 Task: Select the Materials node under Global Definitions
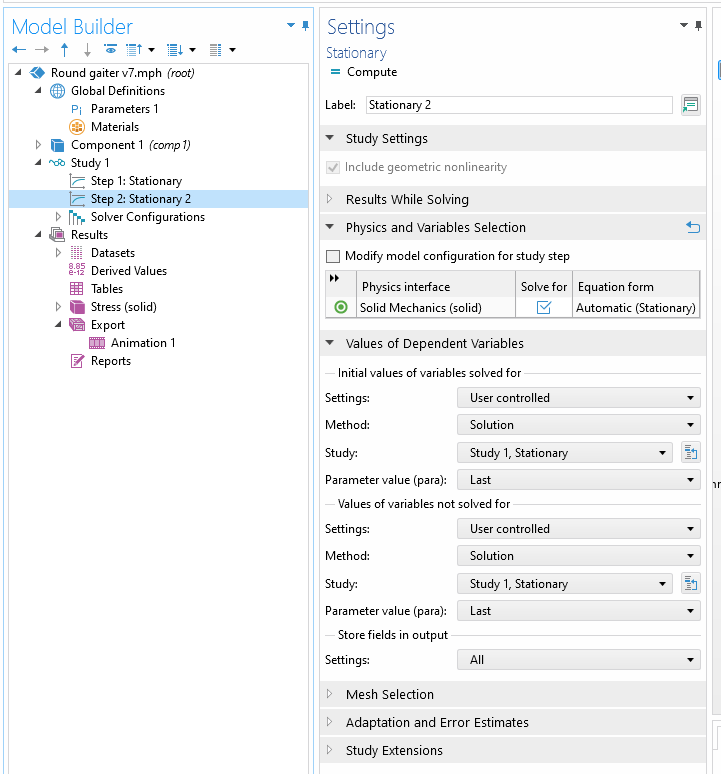114,127
